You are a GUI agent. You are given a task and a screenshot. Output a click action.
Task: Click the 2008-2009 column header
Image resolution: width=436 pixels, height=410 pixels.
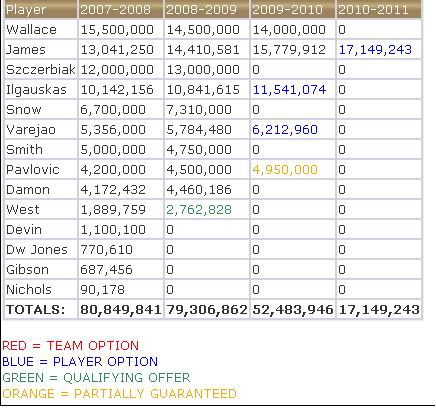coord(207,10)
